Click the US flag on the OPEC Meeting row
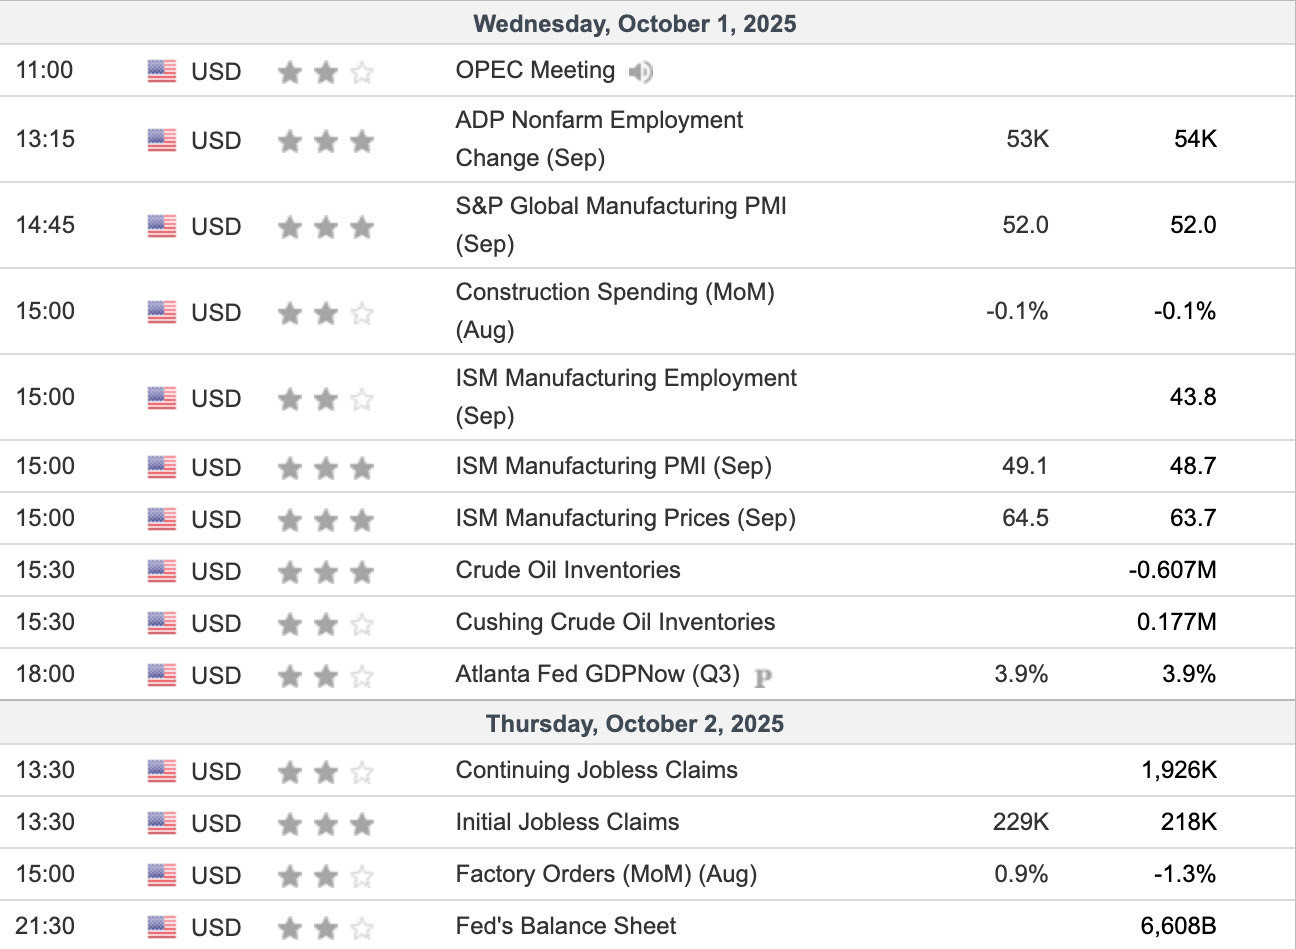Image resolution: width=1296 pixels, height=949 pixels. click(162, 71)
